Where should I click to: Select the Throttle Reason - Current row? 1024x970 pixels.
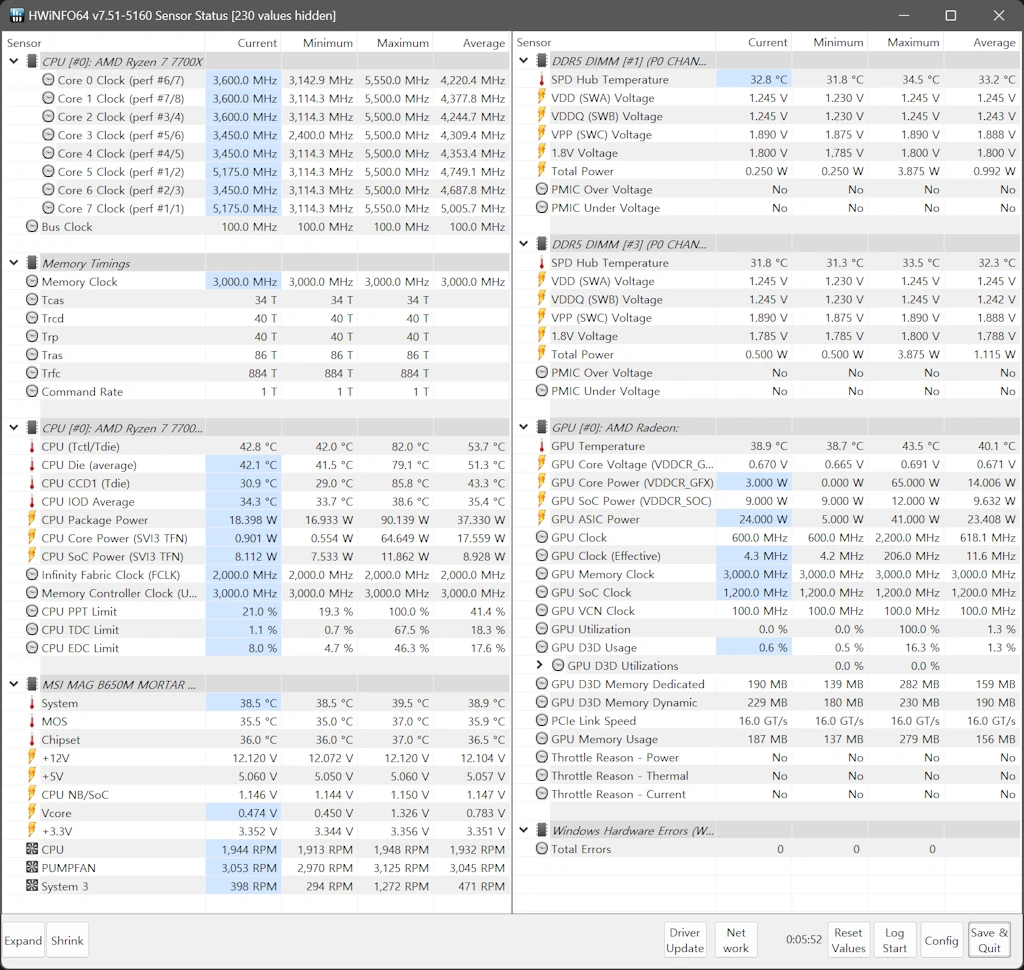click(x=766, y=794)
